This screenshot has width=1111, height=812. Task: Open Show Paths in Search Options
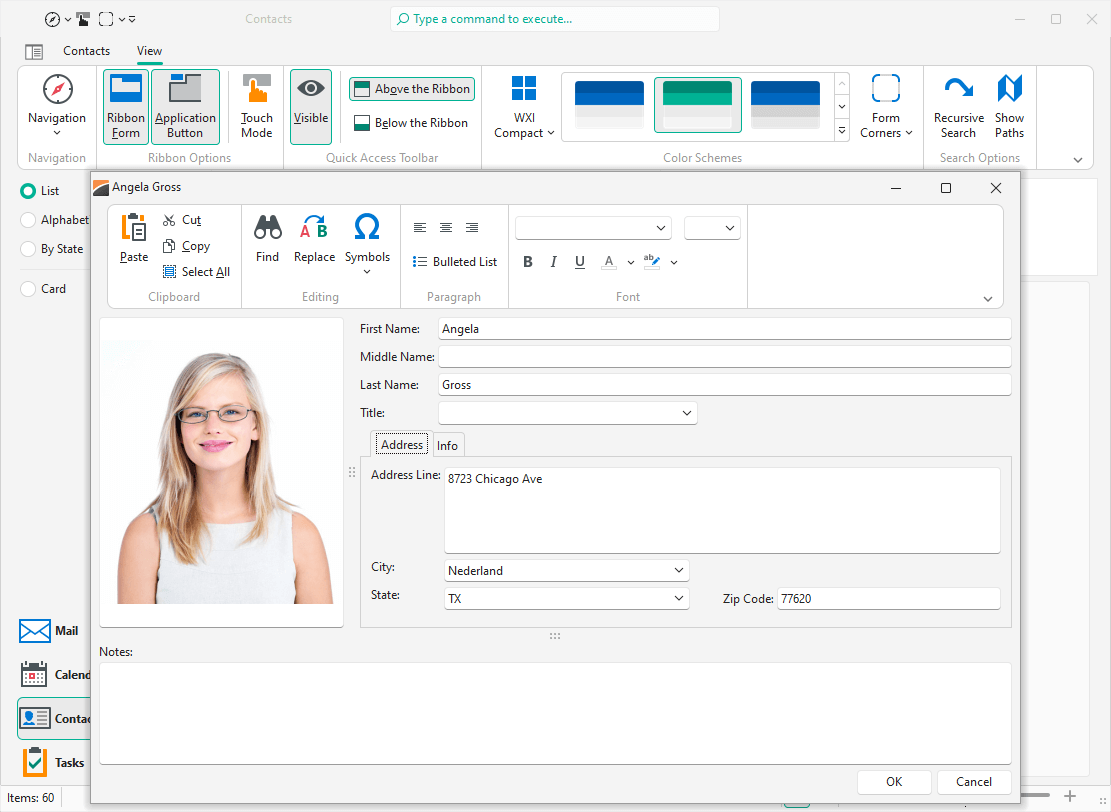pos(1009,105)
